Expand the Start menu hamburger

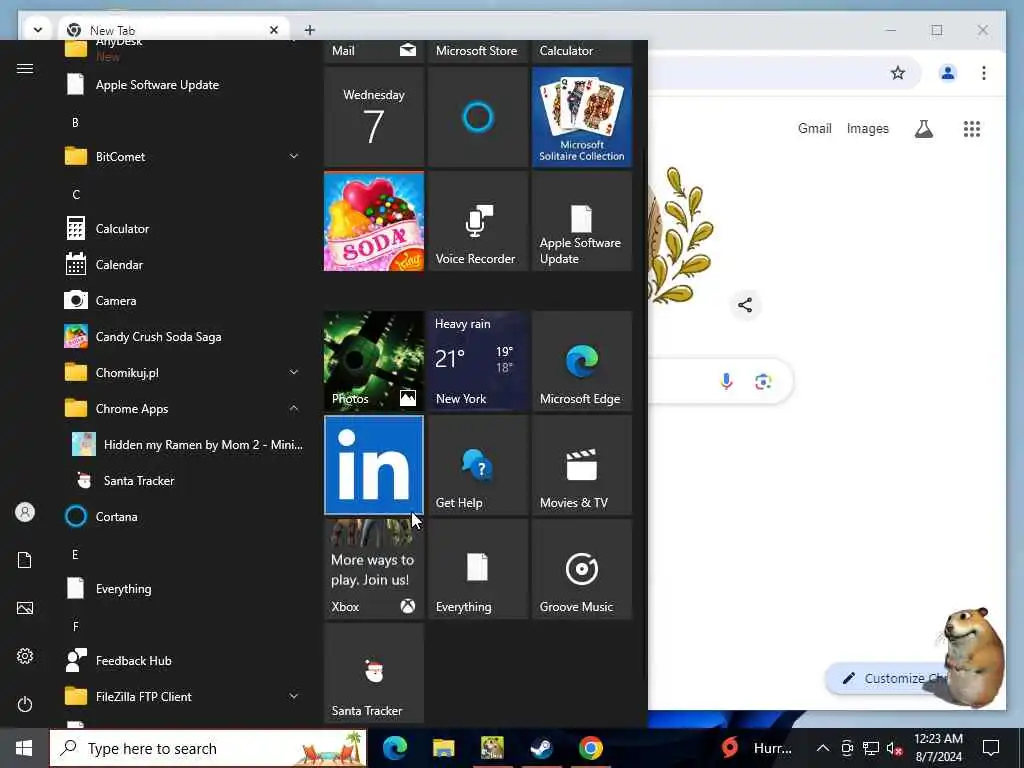[x=25, y=69]
